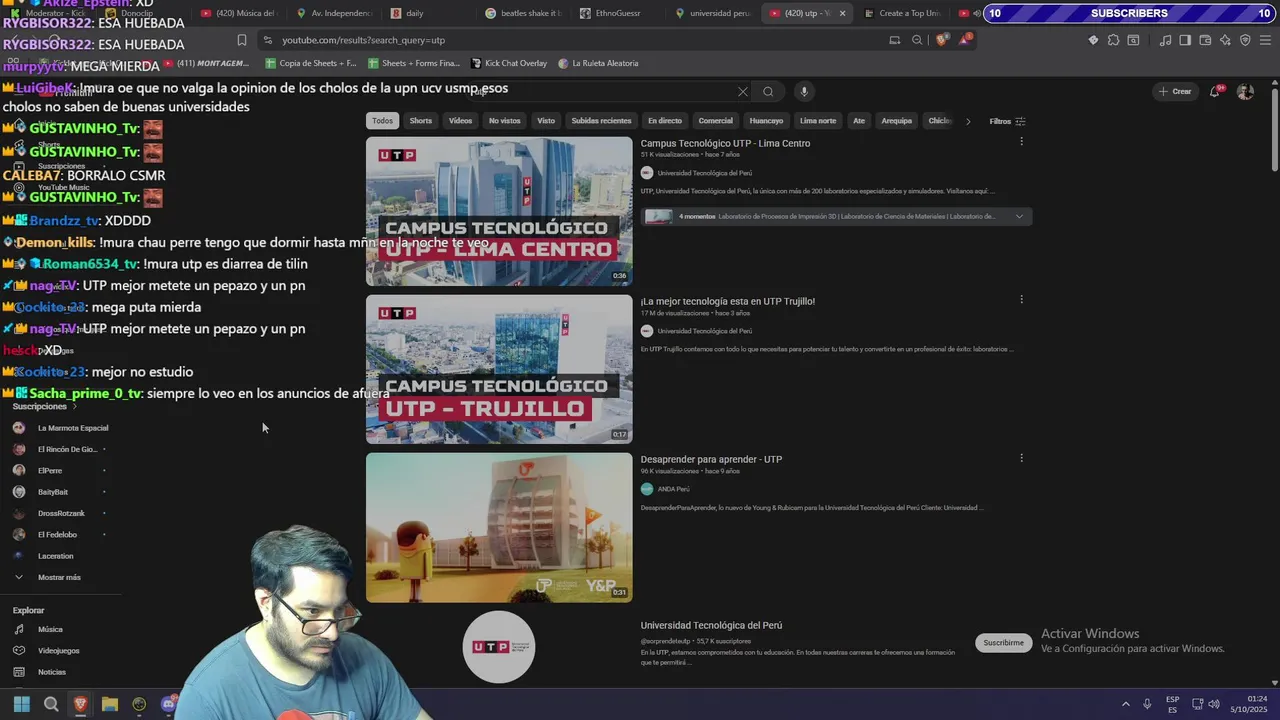Open Música in Explorar
Screen dimensions: 1280x720
click(50, 630)
